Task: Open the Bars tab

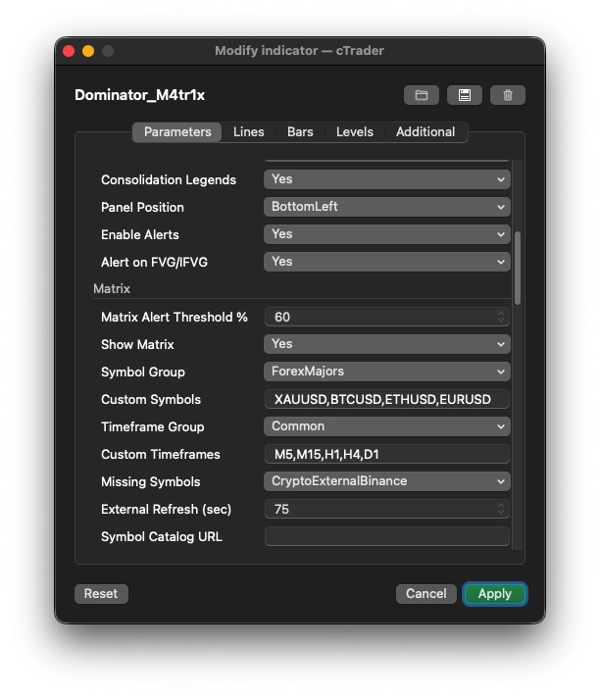Action: point(300,132)
